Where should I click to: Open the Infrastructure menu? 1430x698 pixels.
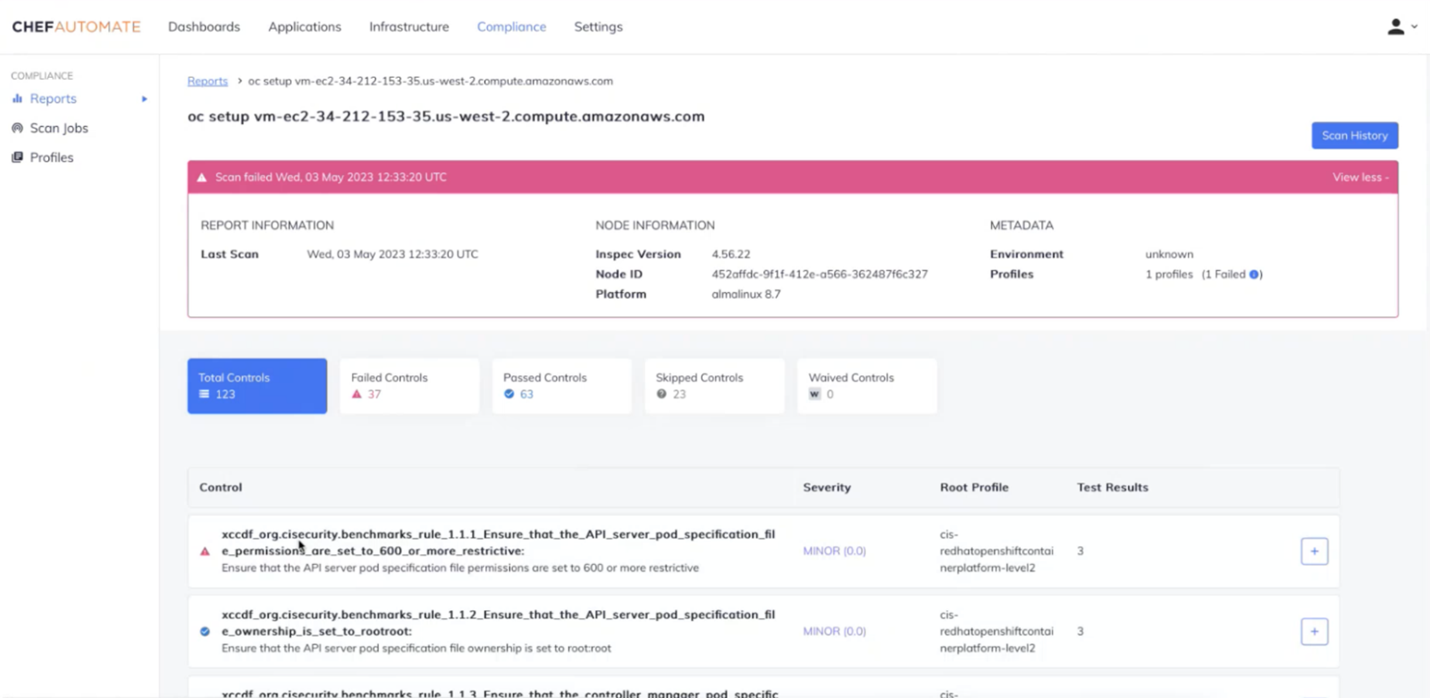pyautogui.click(x=408, y=27)
